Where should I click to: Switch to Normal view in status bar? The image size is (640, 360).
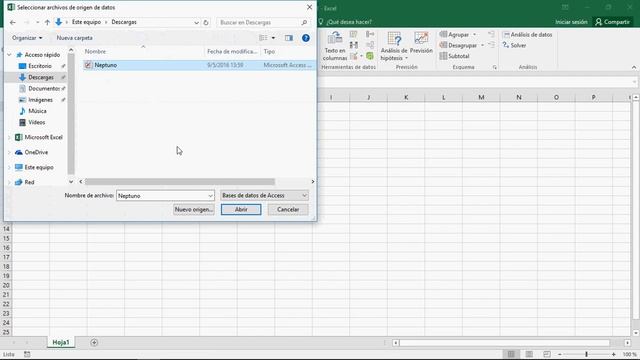[511, 354]
